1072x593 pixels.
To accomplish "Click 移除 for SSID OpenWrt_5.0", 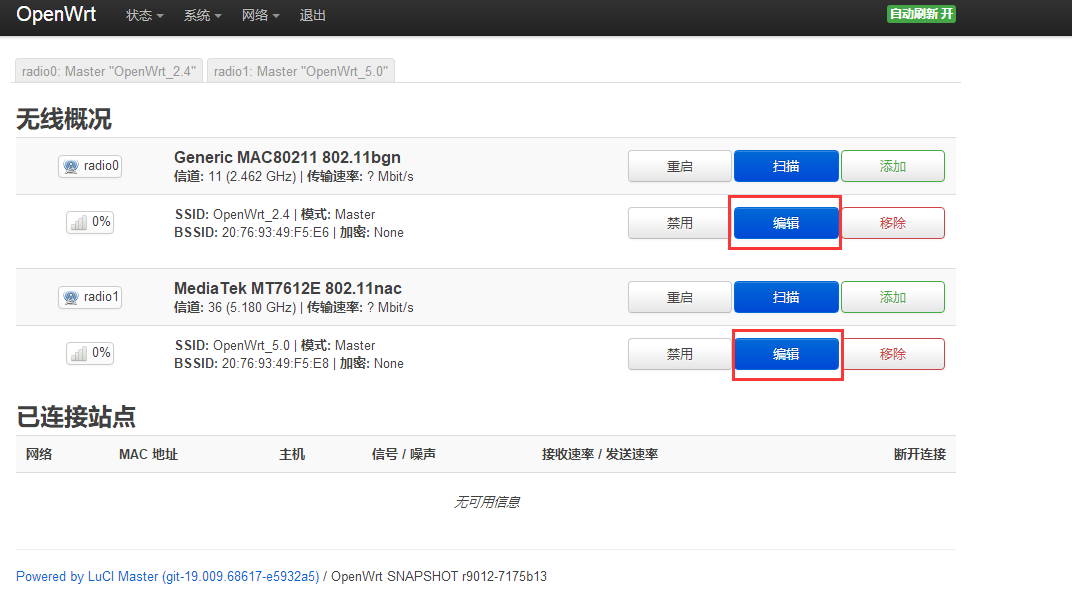I will click(x=893, y=354).
